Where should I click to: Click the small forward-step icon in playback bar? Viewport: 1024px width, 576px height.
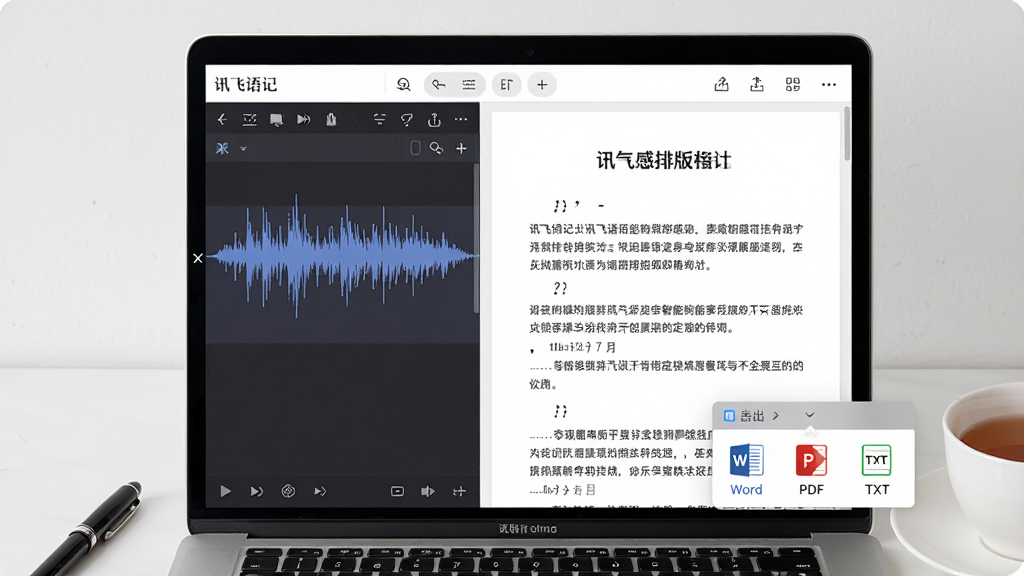point(320,491)
